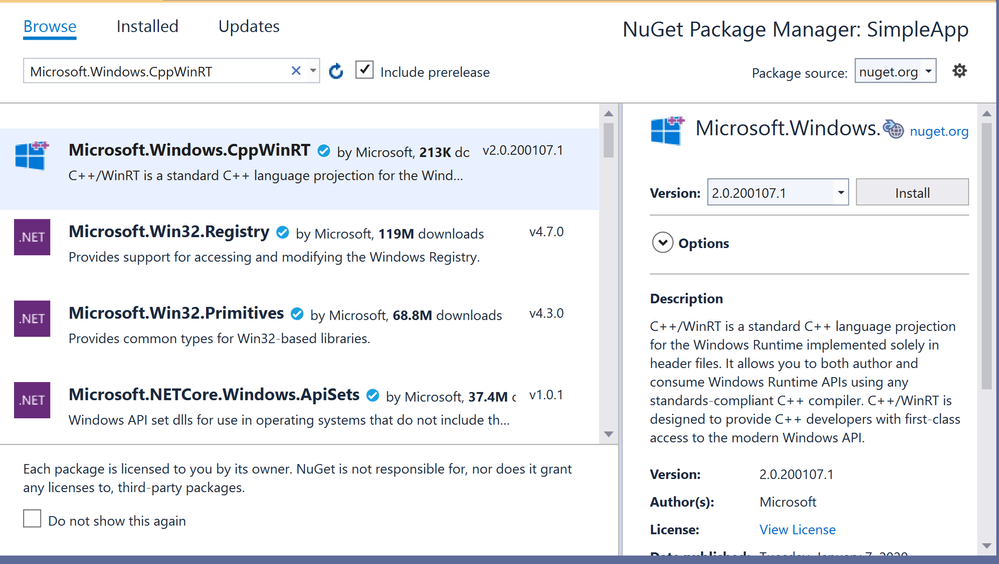The height and width of the screenshot is (564, 999).
Task: Select the Microsoft.Win32.Registry package
Action: coord(299,250)
